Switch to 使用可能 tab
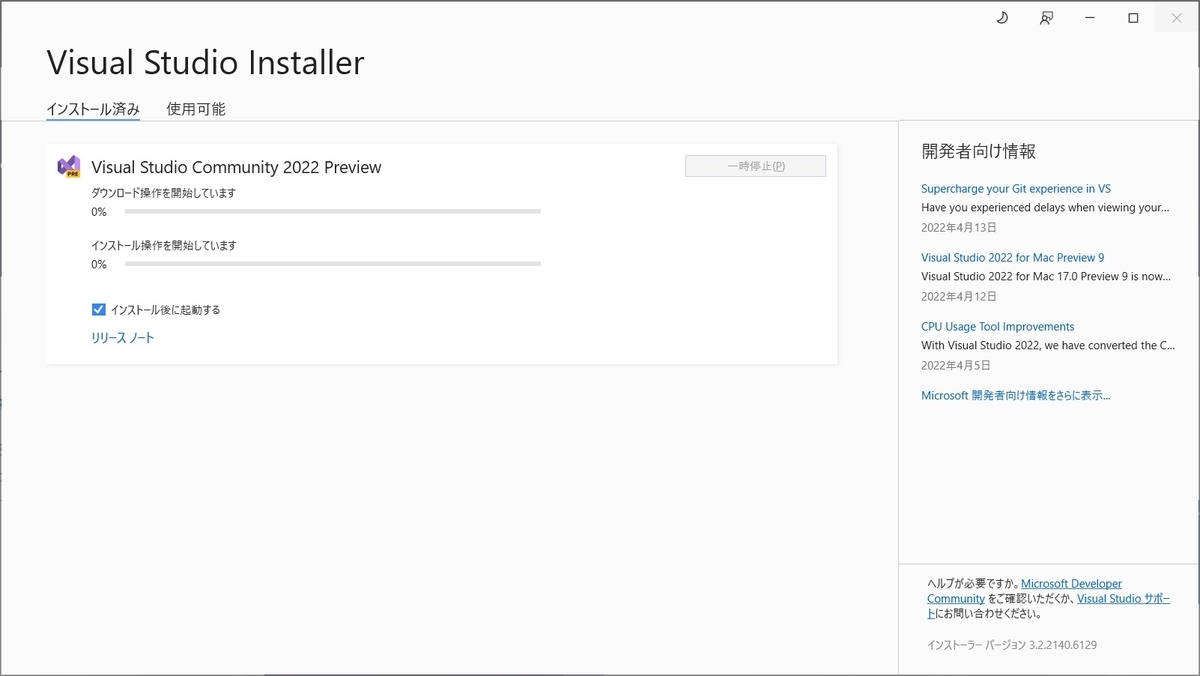Image resolution: width=1200 pixels, height=676 pixels. pos(196,109)
